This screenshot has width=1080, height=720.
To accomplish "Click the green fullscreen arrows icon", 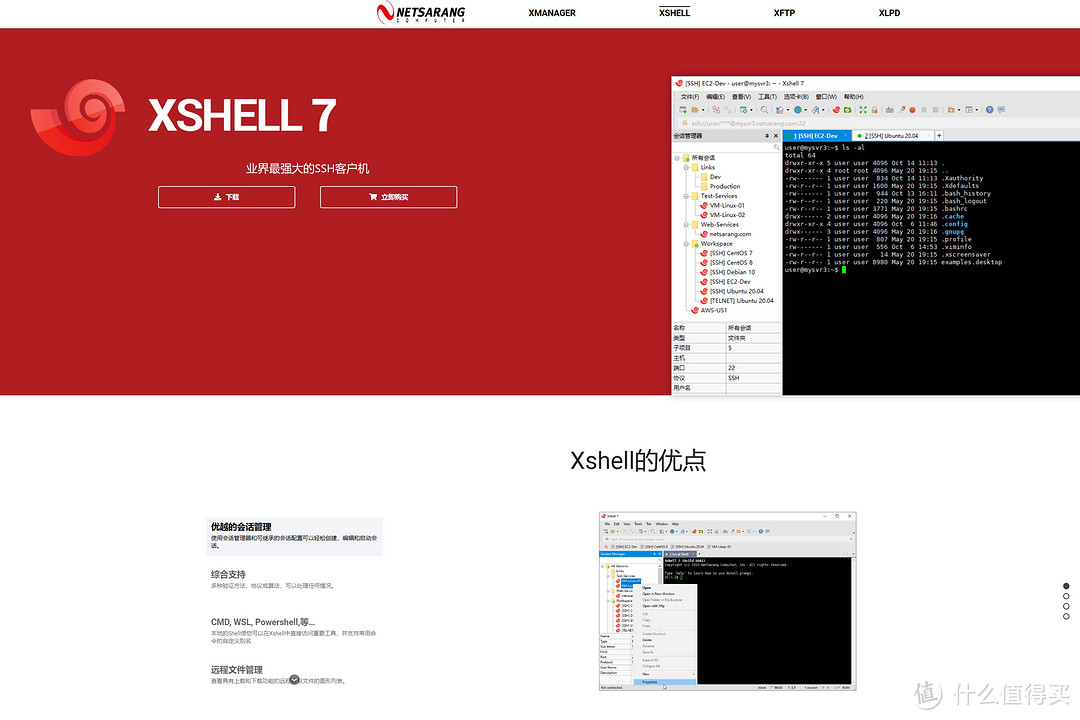I will click(863, 110).
